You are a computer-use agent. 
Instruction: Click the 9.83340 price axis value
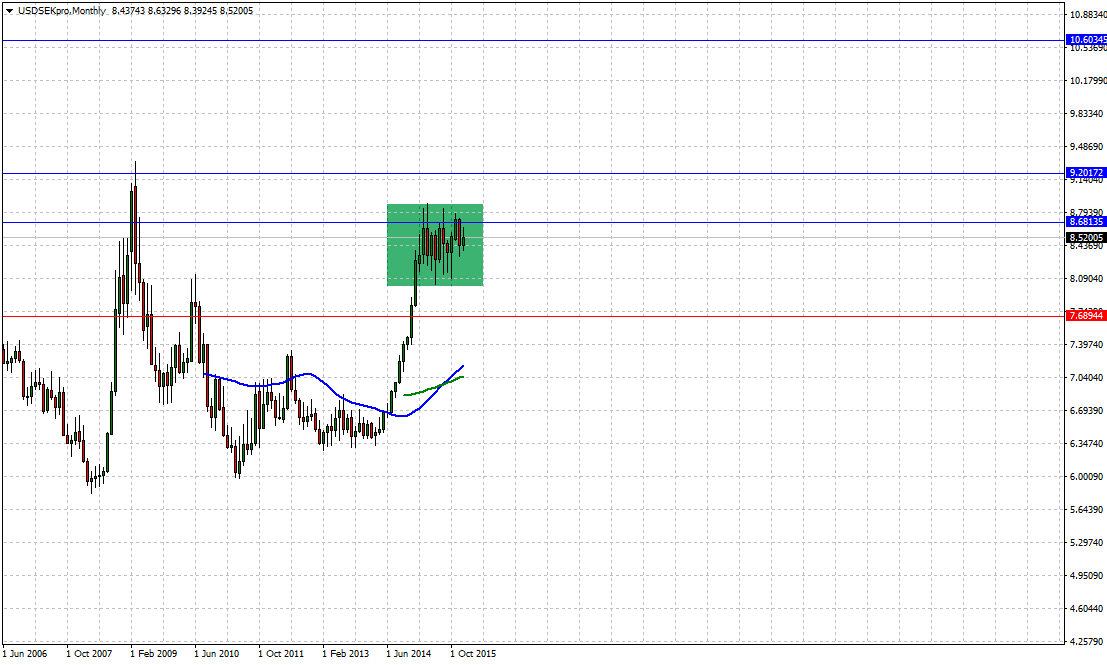tap(1087, 114)
